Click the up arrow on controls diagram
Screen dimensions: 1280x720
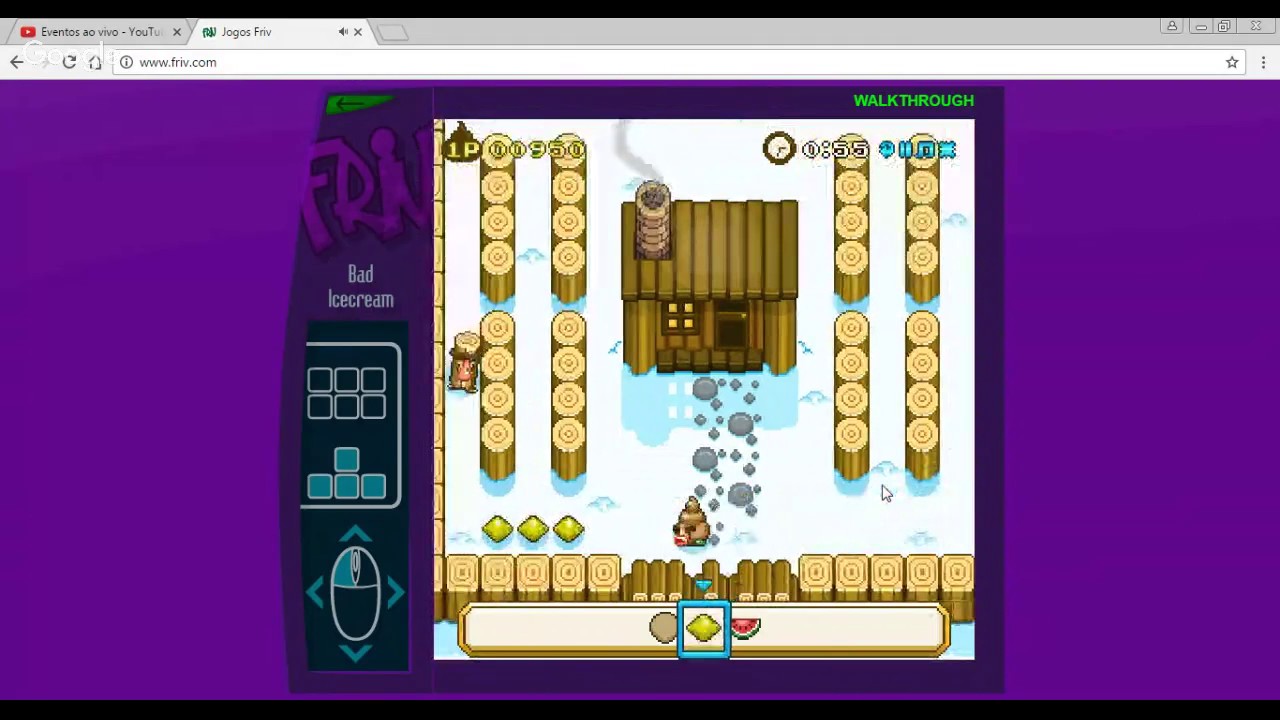point(355,532)
